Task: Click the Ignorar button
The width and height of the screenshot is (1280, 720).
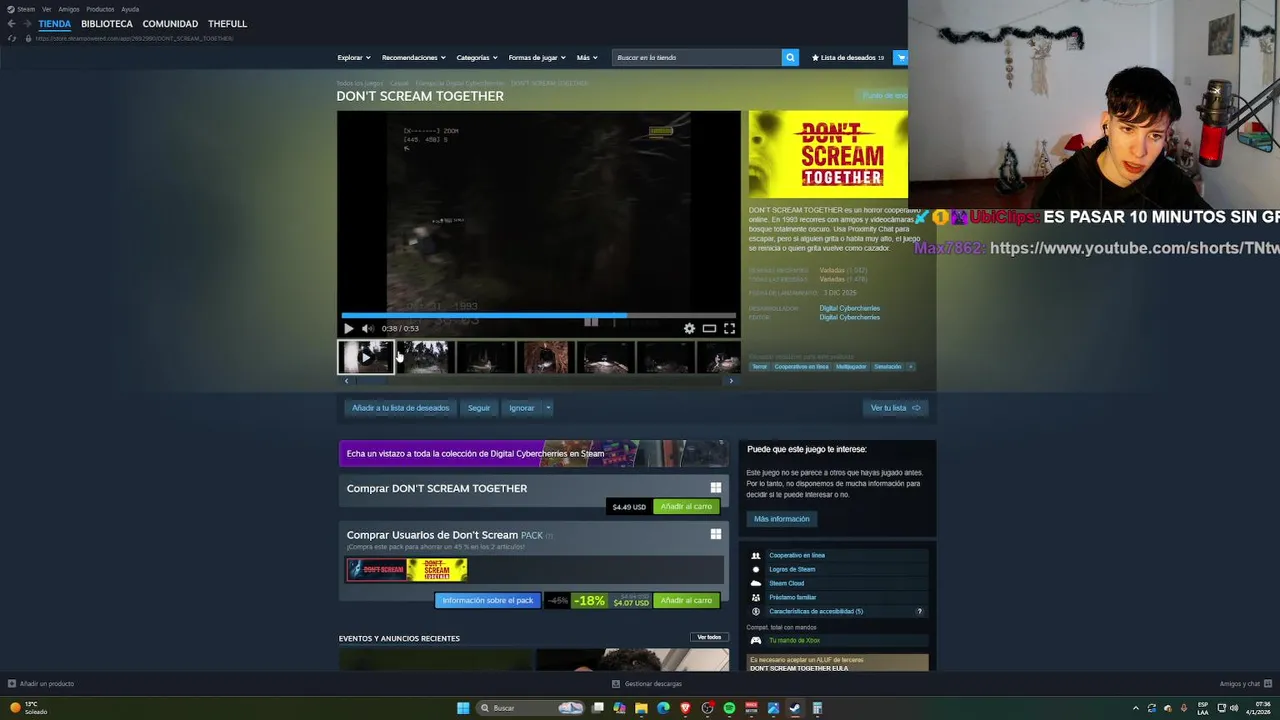Action: 521,408
